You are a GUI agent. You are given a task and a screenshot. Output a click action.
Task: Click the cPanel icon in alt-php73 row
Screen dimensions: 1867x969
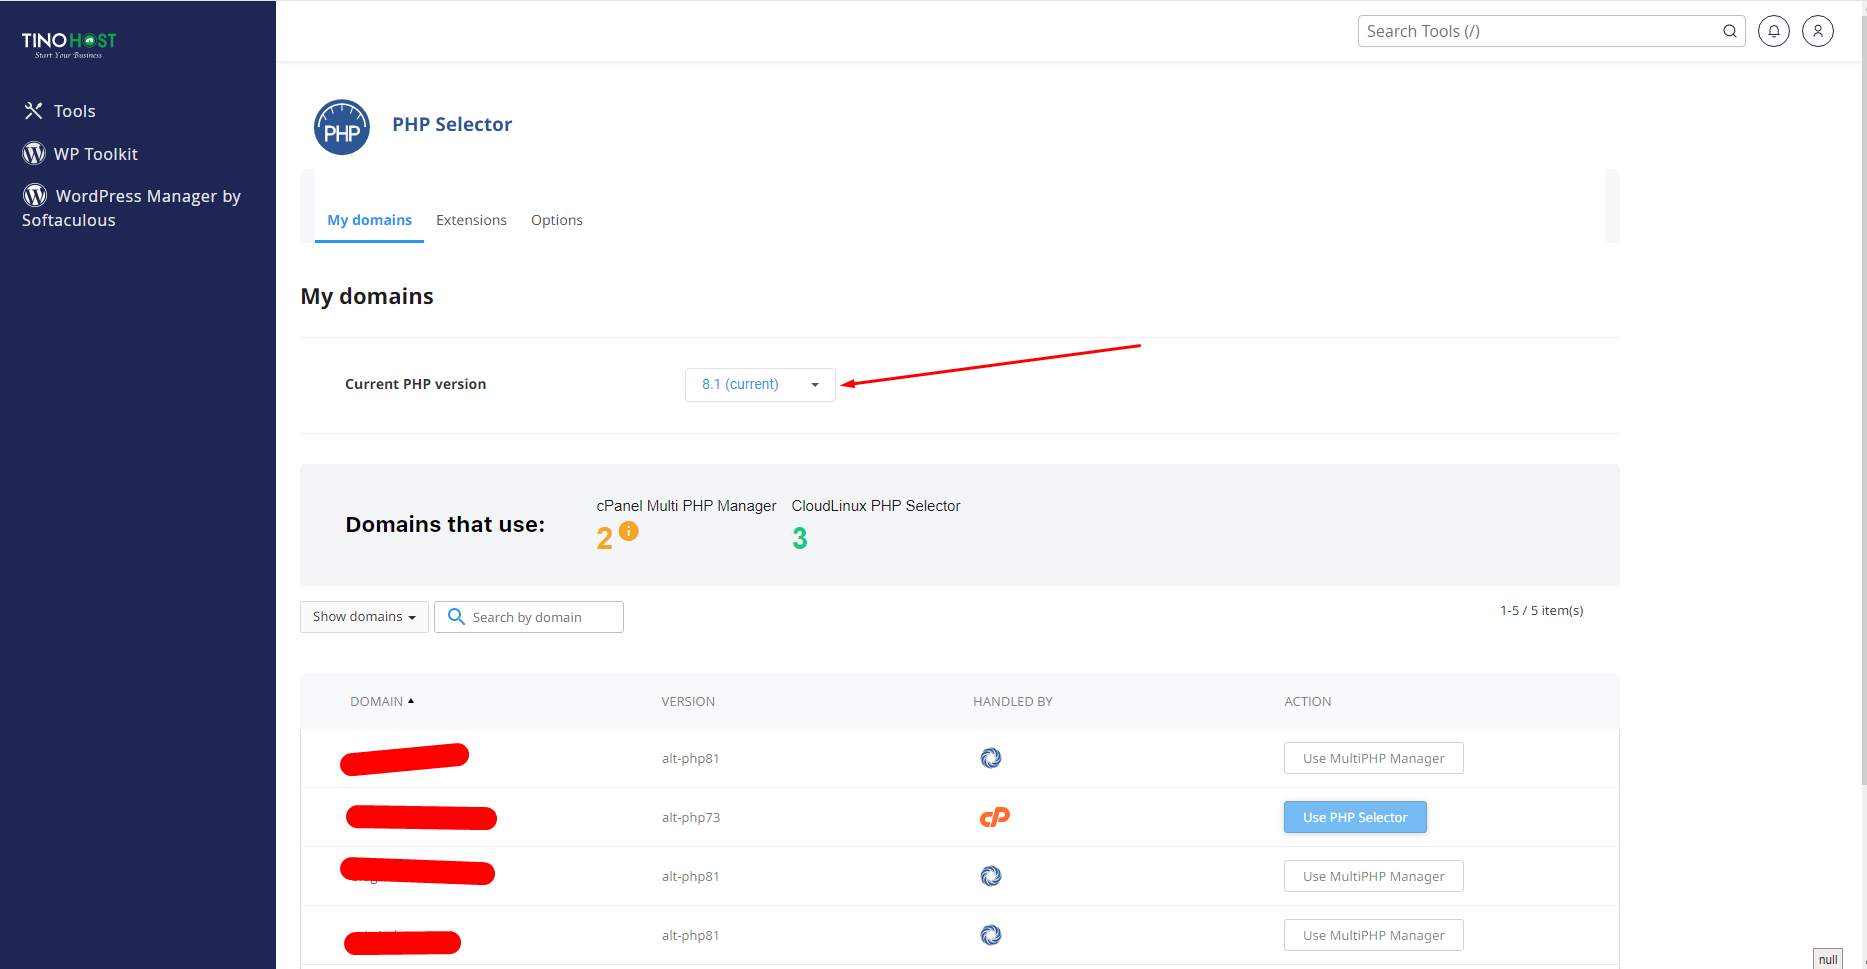[x=995, y=817]
